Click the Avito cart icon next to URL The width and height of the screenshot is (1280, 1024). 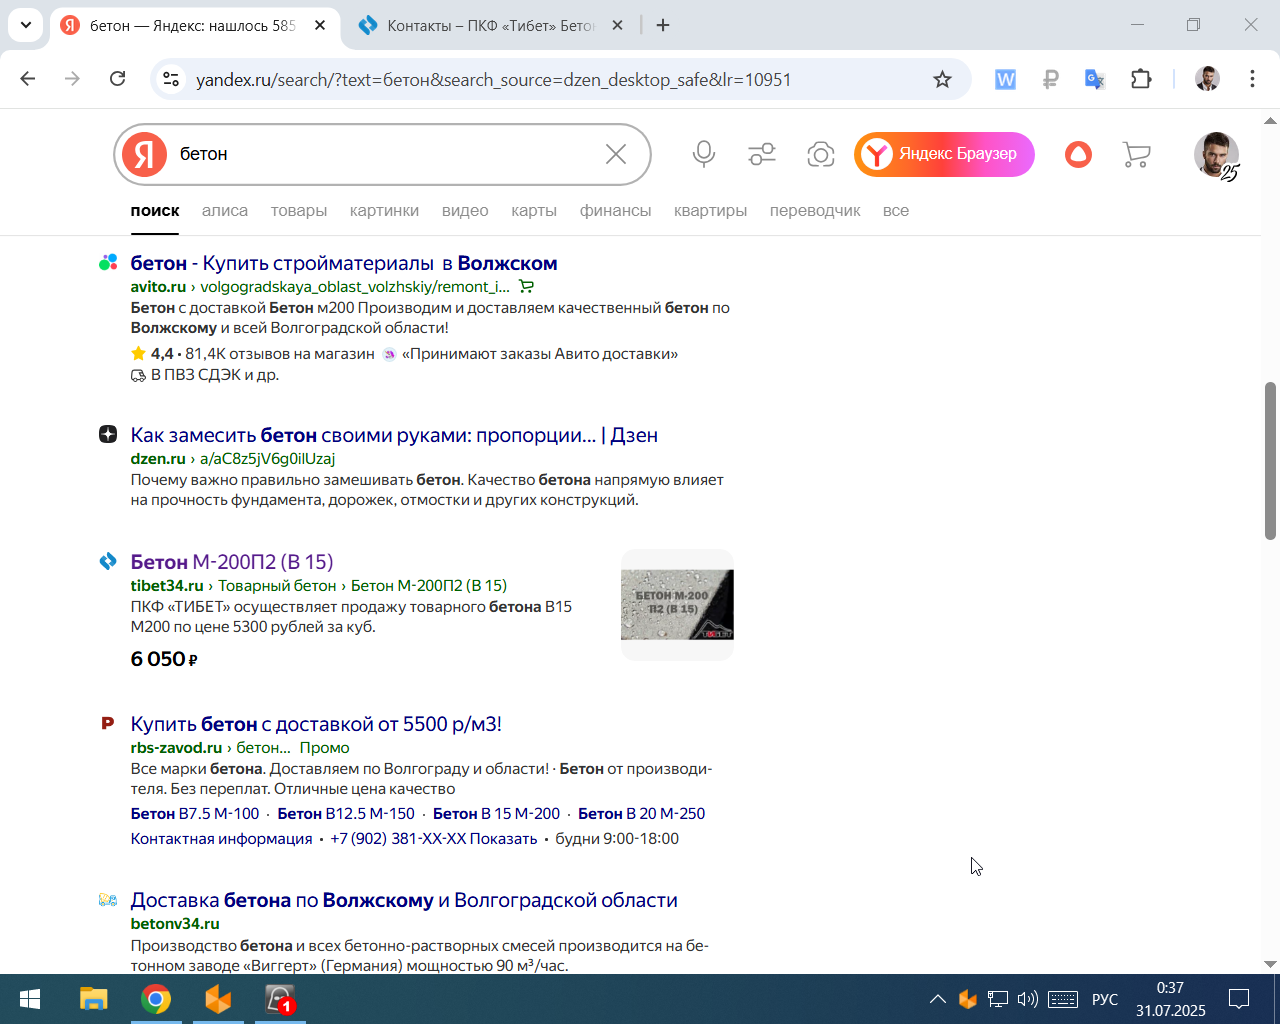tap(527, 287)
